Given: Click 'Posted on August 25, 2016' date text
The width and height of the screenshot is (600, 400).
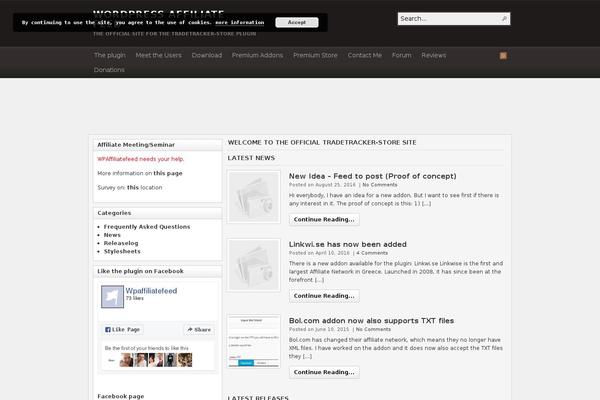Looking at the screenshot, I should (x=322, y=185).
